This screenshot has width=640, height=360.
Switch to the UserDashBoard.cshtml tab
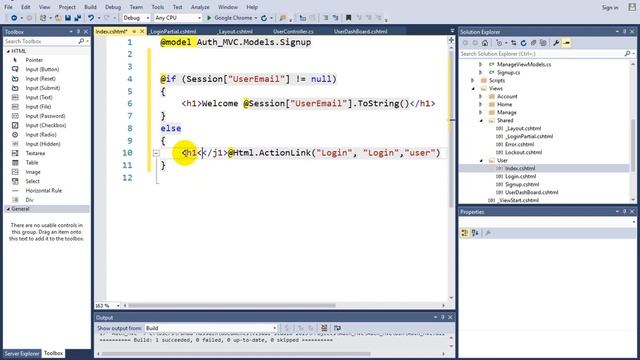(x=360, y=31)
